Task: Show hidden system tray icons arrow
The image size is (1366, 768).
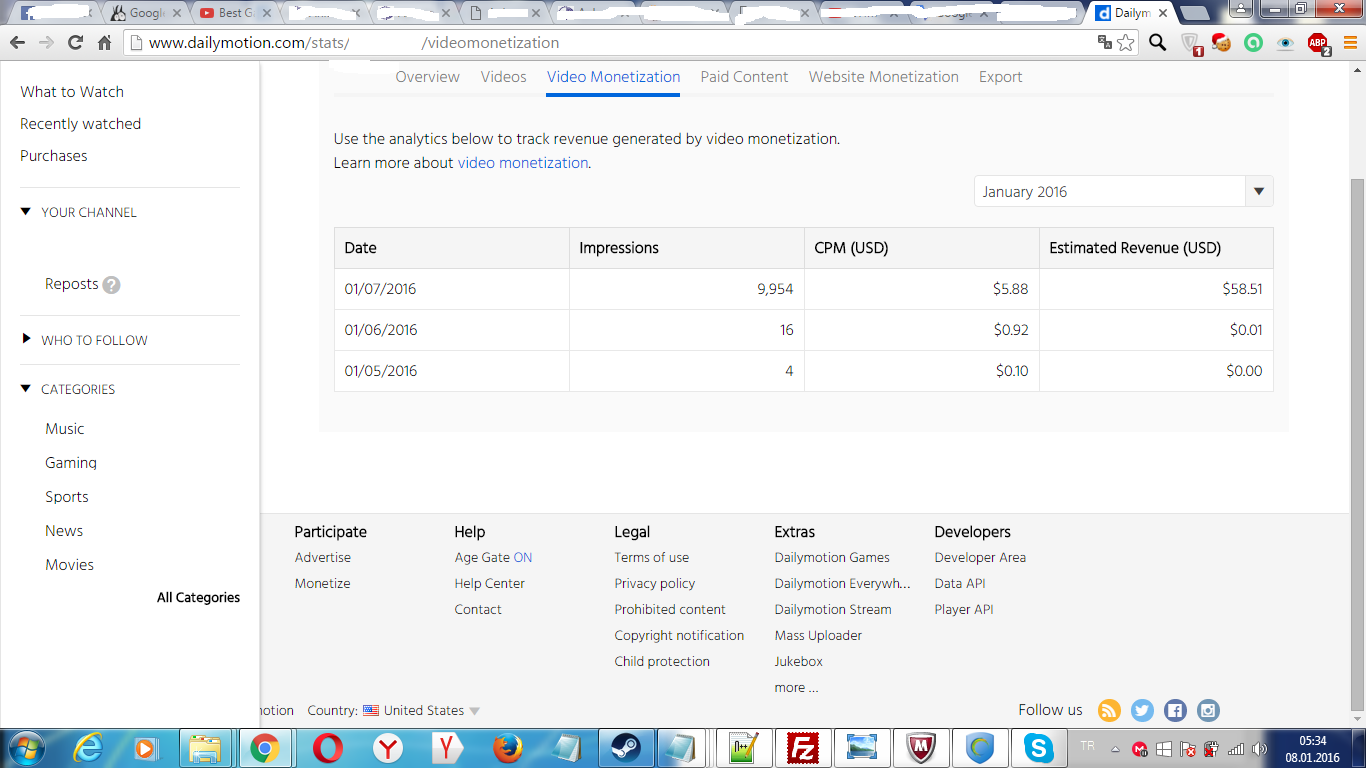Action: click(x=1116, y=749)
